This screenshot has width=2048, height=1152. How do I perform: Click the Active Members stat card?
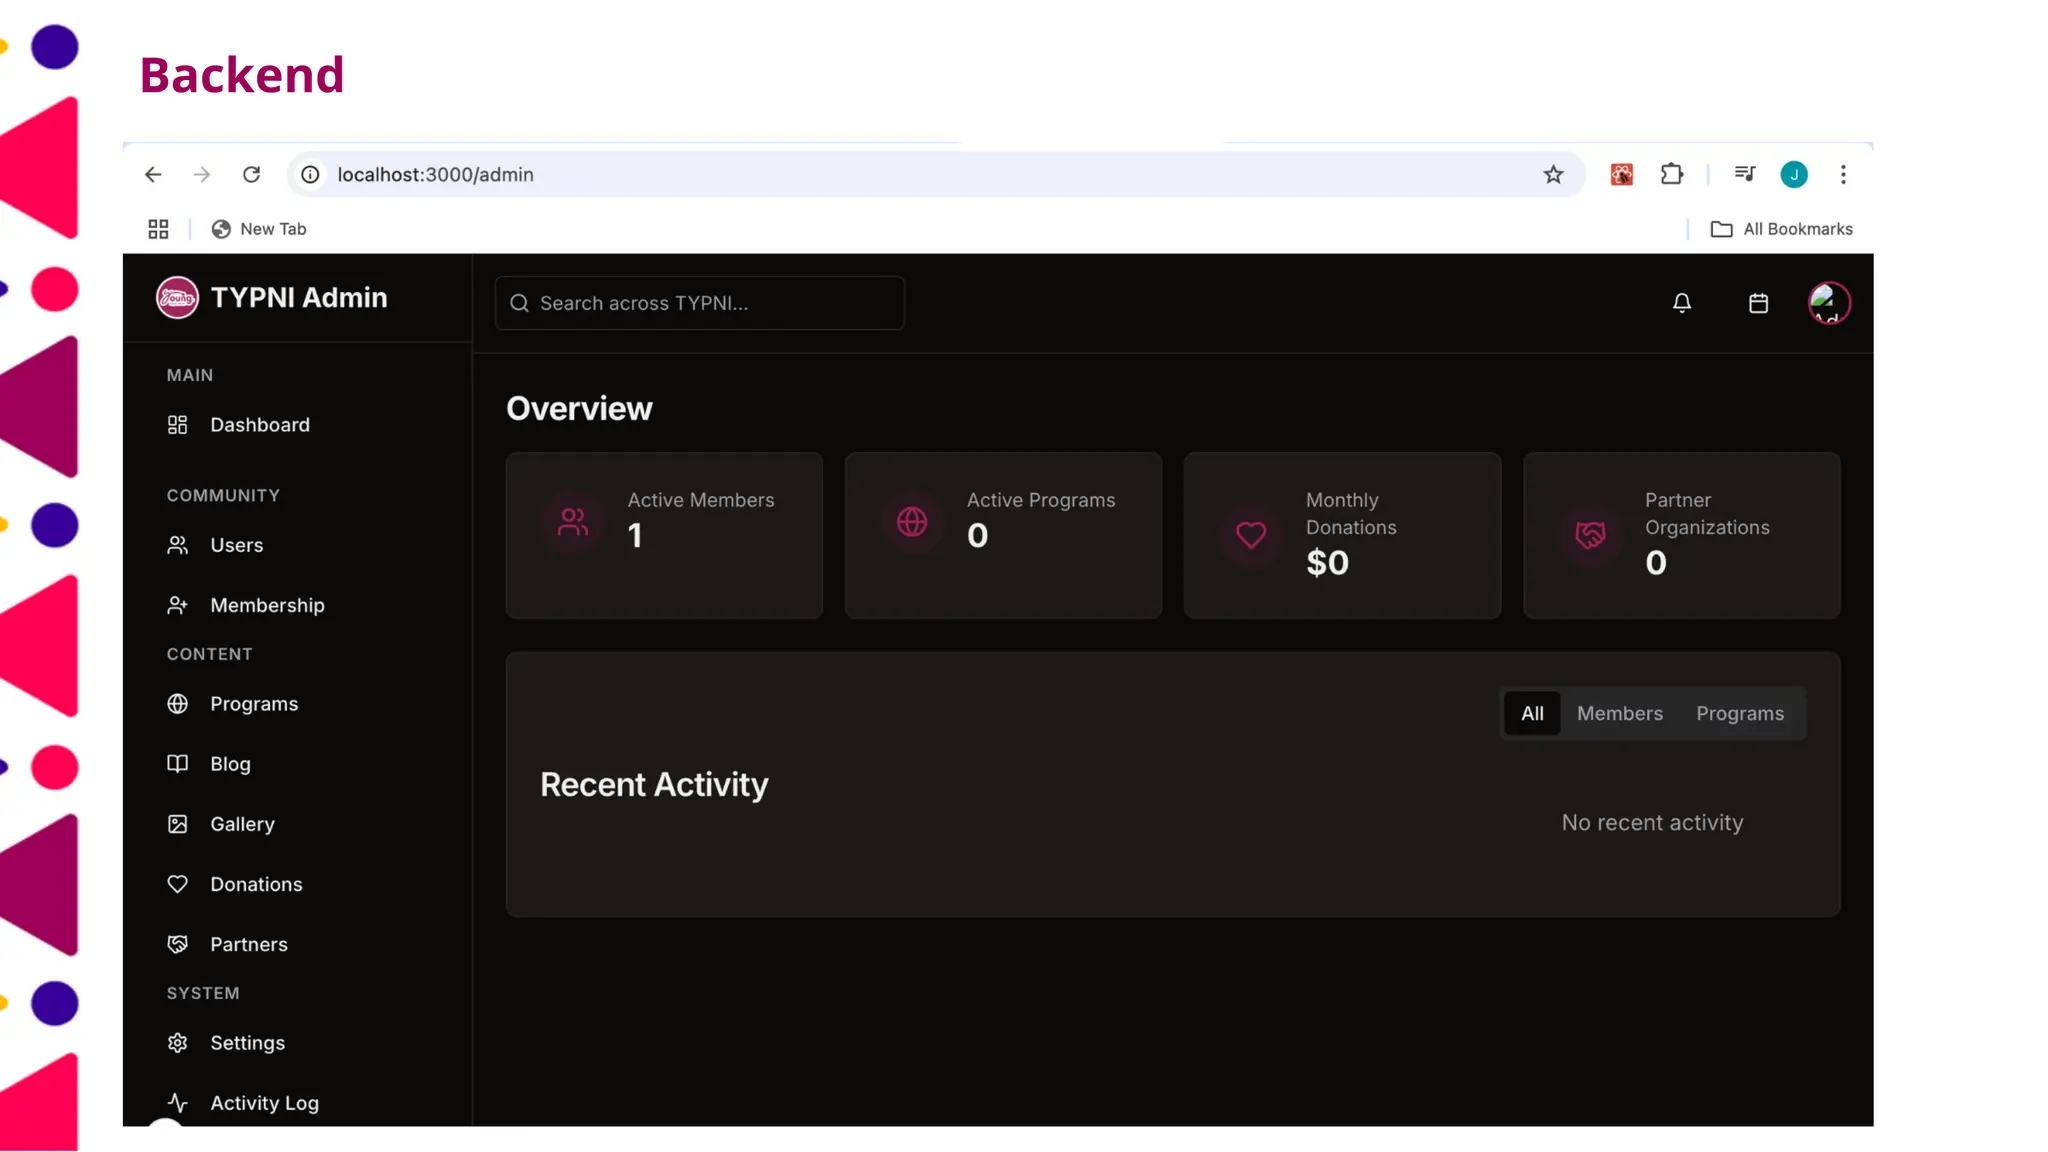[664, 535]
